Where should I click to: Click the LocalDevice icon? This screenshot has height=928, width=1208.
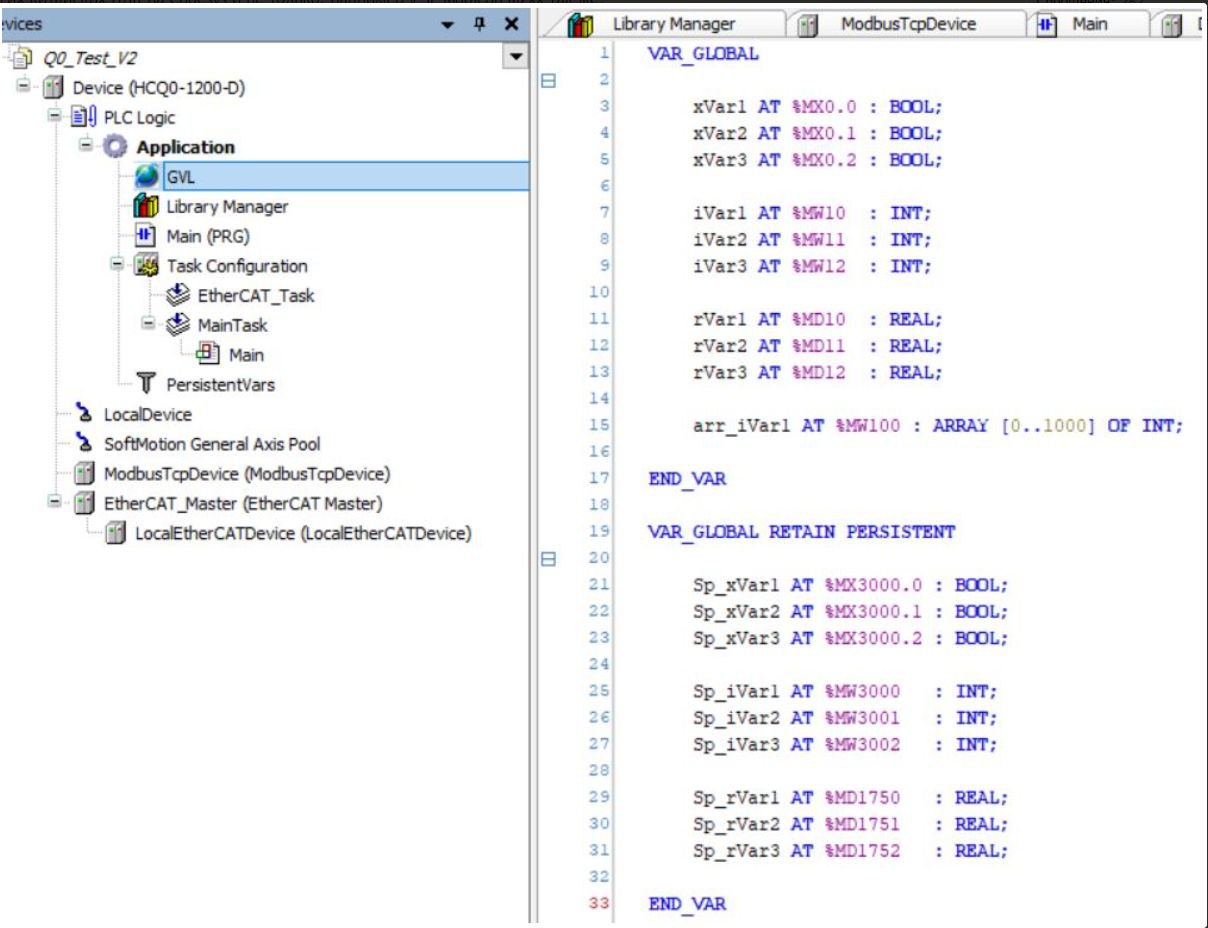click(86, 414)
